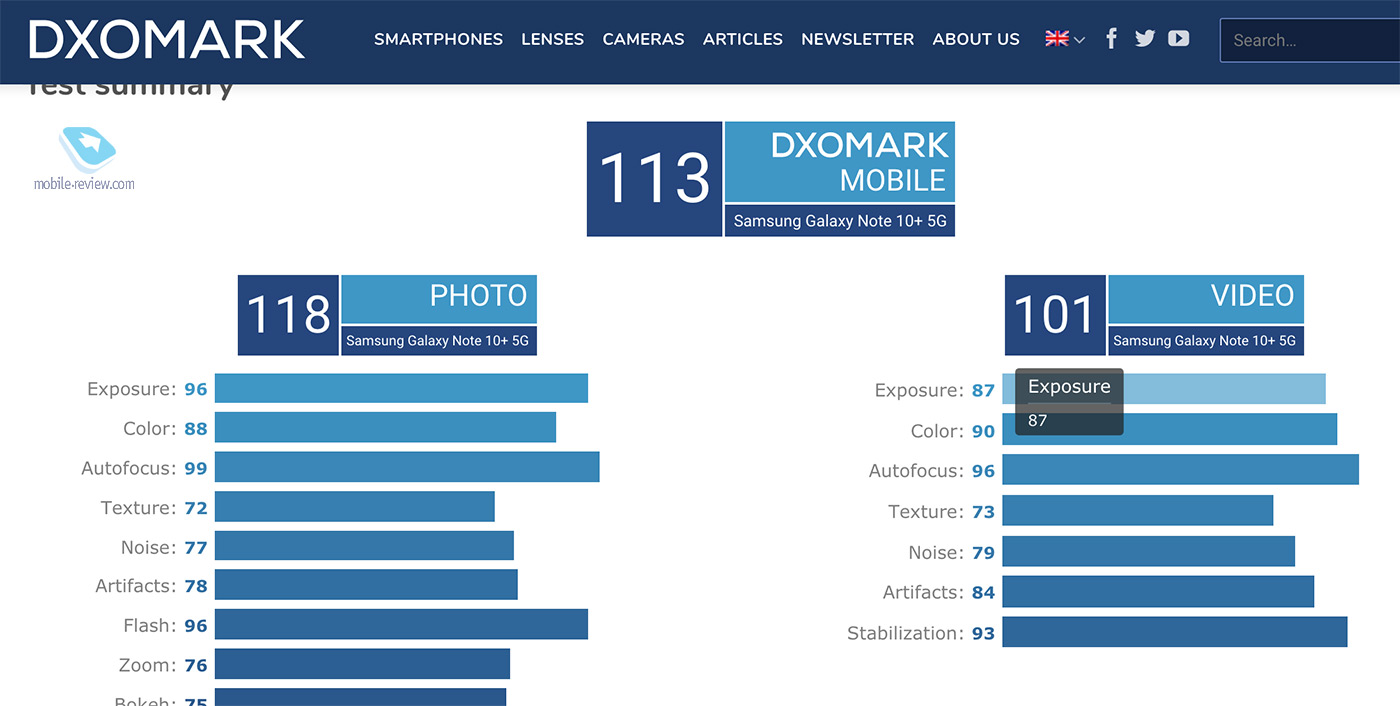The height and width of the screenshot is (706, 1400).
Task: Click the PHOTO score 118 box
Action: pyautogui.click(x=288, y=315)
